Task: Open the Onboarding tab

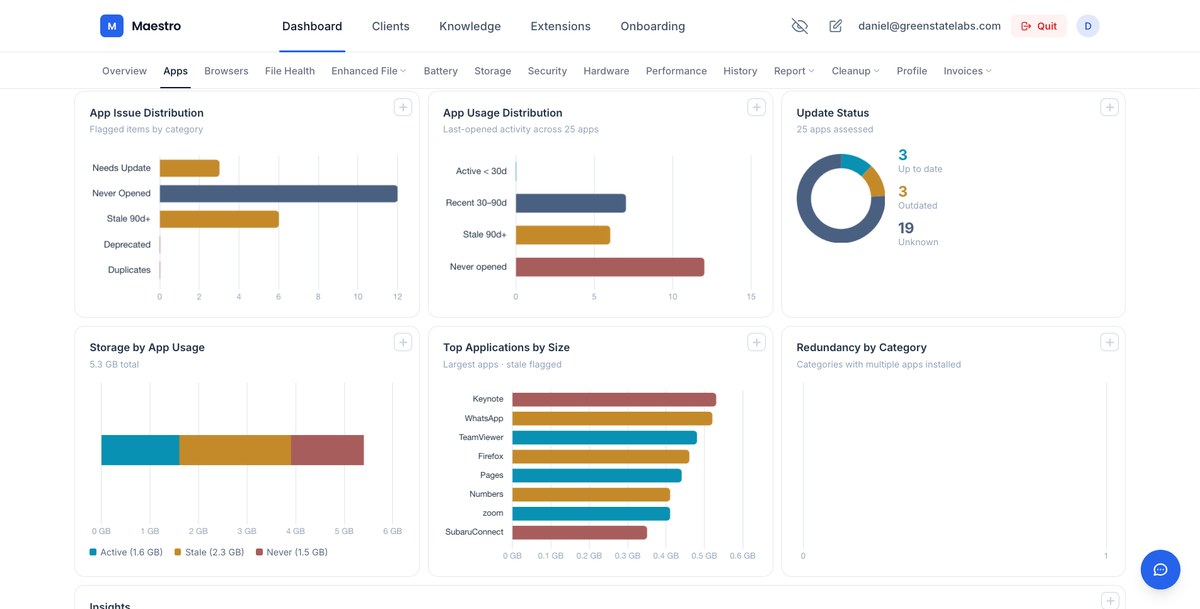Action: pos(653,26)
